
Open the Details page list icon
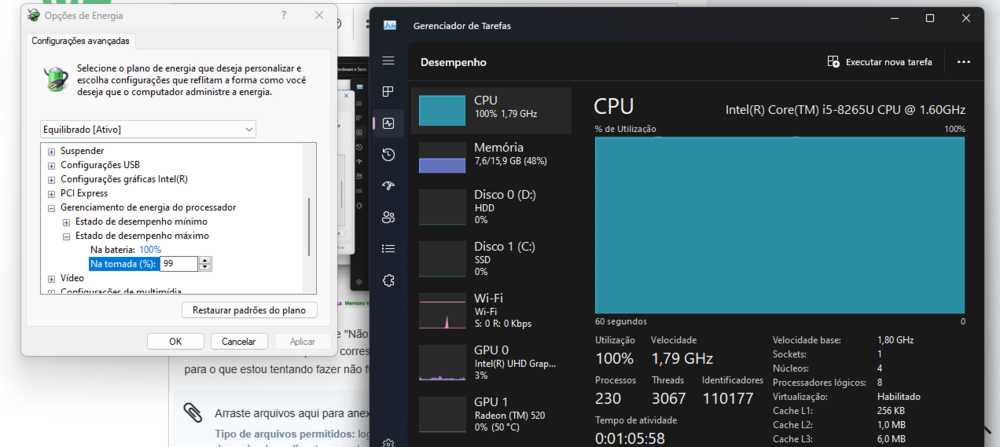[388, 248]
